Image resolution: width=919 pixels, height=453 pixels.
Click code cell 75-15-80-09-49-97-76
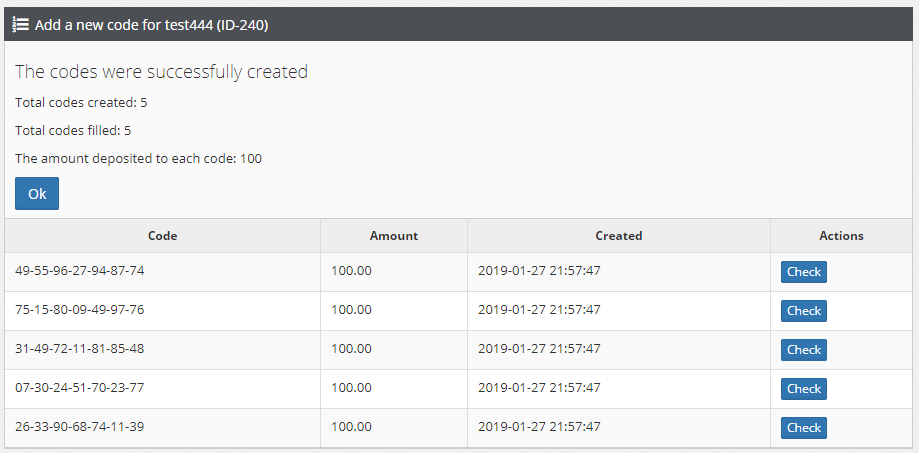click(80, 310)
